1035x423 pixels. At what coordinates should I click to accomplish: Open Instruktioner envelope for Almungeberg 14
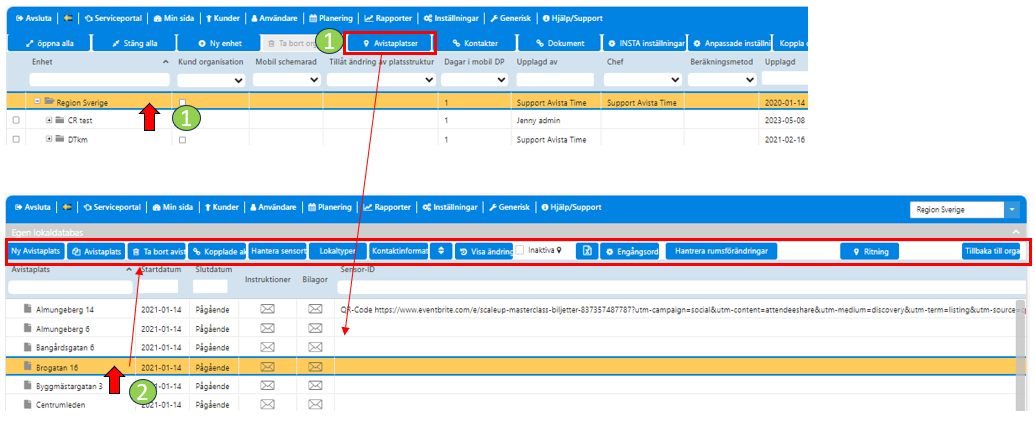click(x=267, y=309)
